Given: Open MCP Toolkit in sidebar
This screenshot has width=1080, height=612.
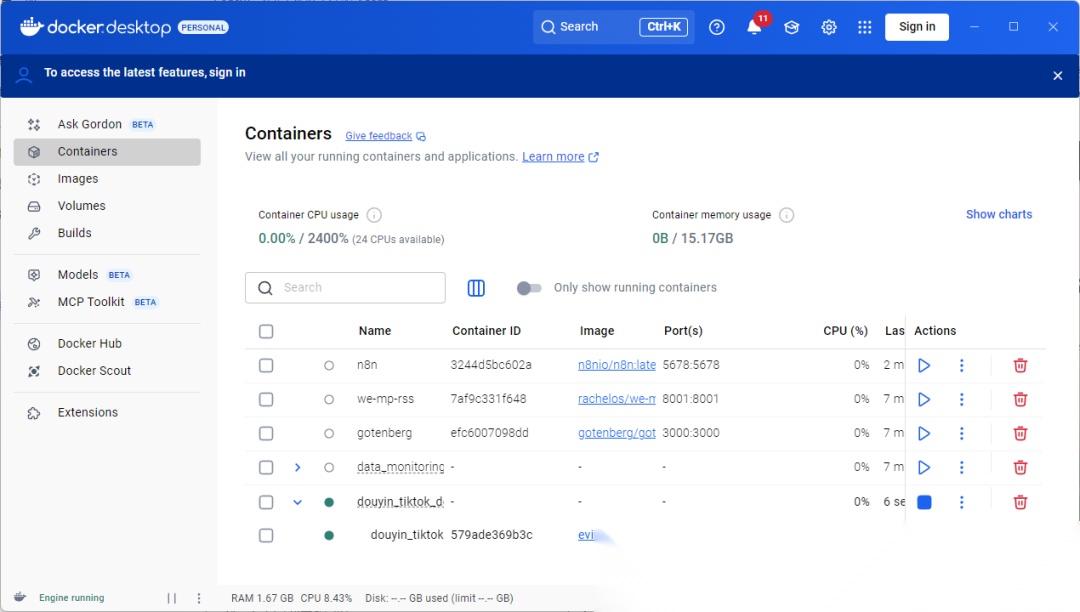Looking at the screenshot, I should 107,302.
